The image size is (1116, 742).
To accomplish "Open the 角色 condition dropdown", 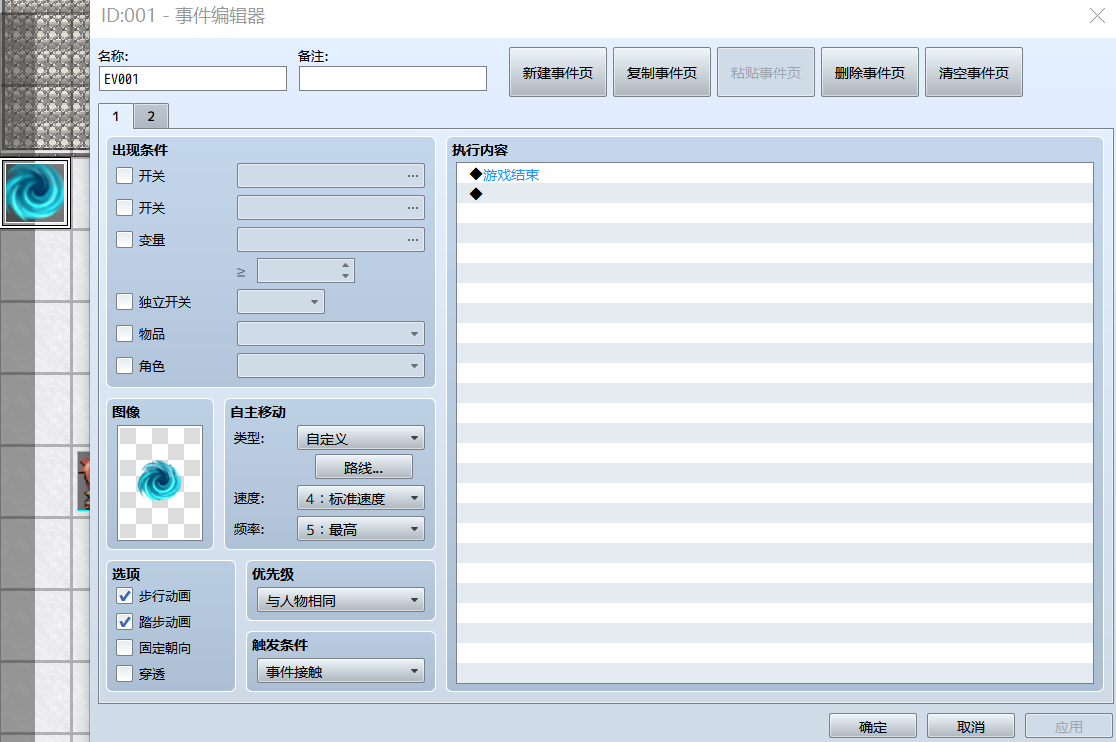I will tap(331, 366).
